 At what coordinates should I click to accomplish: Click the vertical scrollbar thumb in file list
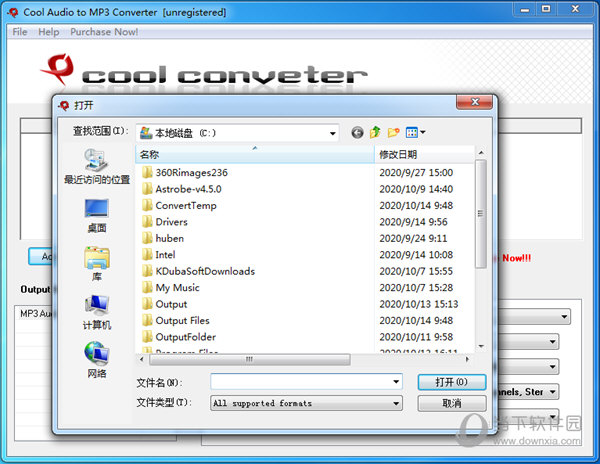pos(481,213)
